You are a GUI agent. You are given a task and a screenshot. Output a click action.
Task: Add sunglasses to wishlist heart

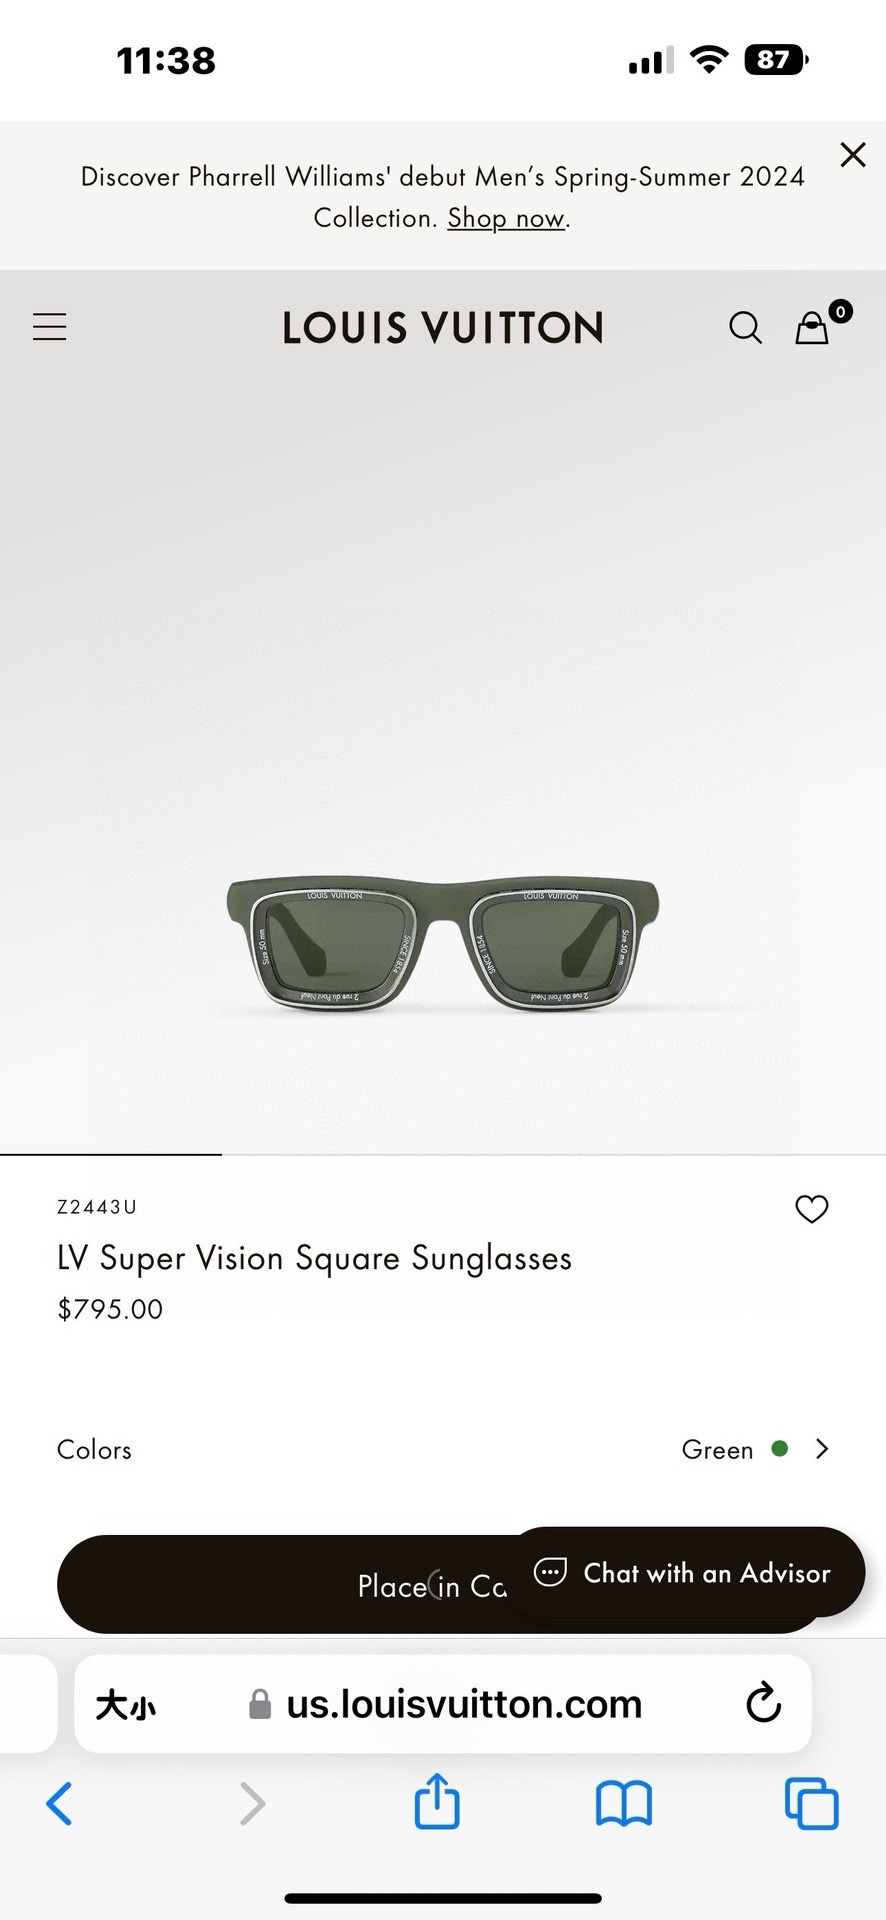pyautogui.click(x=811, y=1209)
